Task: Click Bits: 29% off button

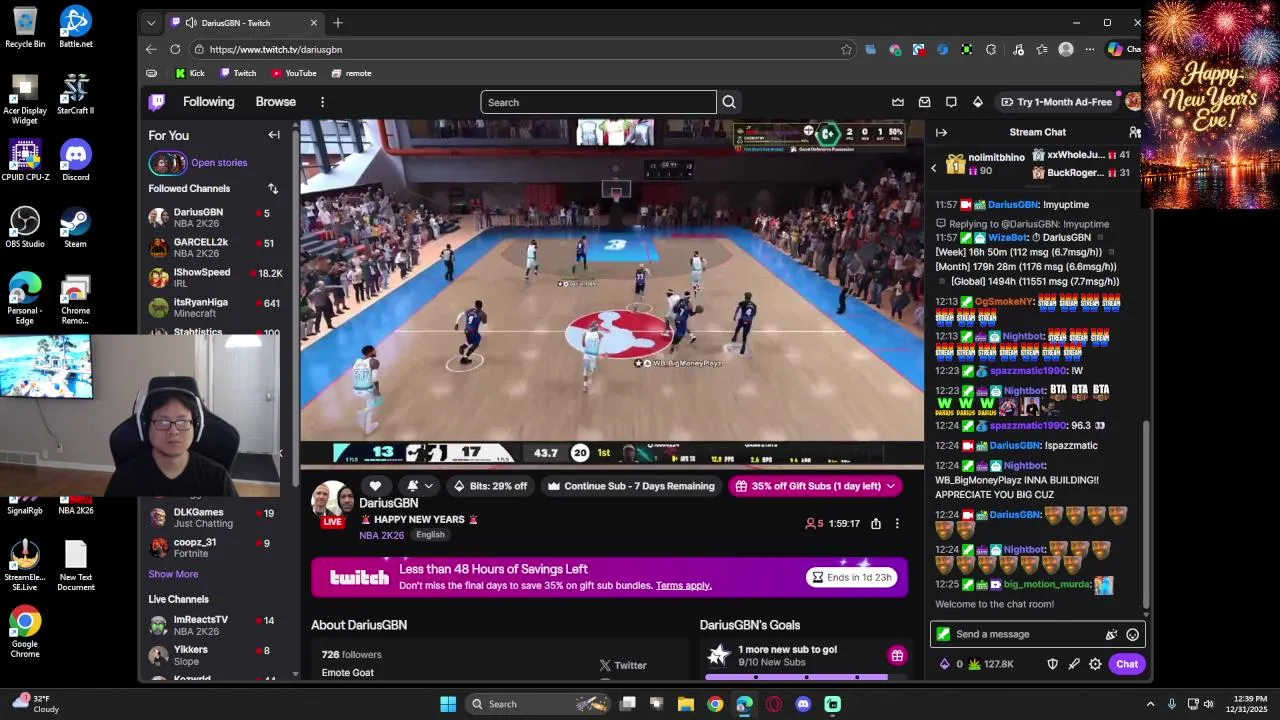Action: click(490, 486)
